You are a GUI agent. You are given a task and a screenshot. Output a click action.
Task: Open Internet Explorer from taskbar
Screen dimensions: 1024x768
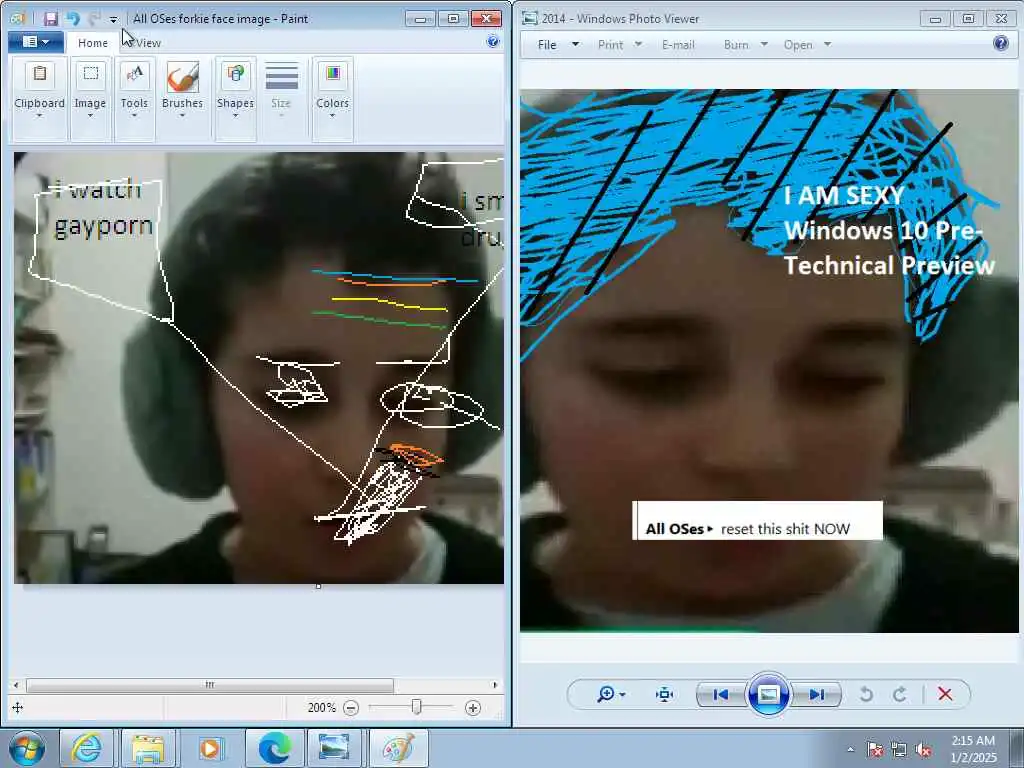click(x=86, y=748)
